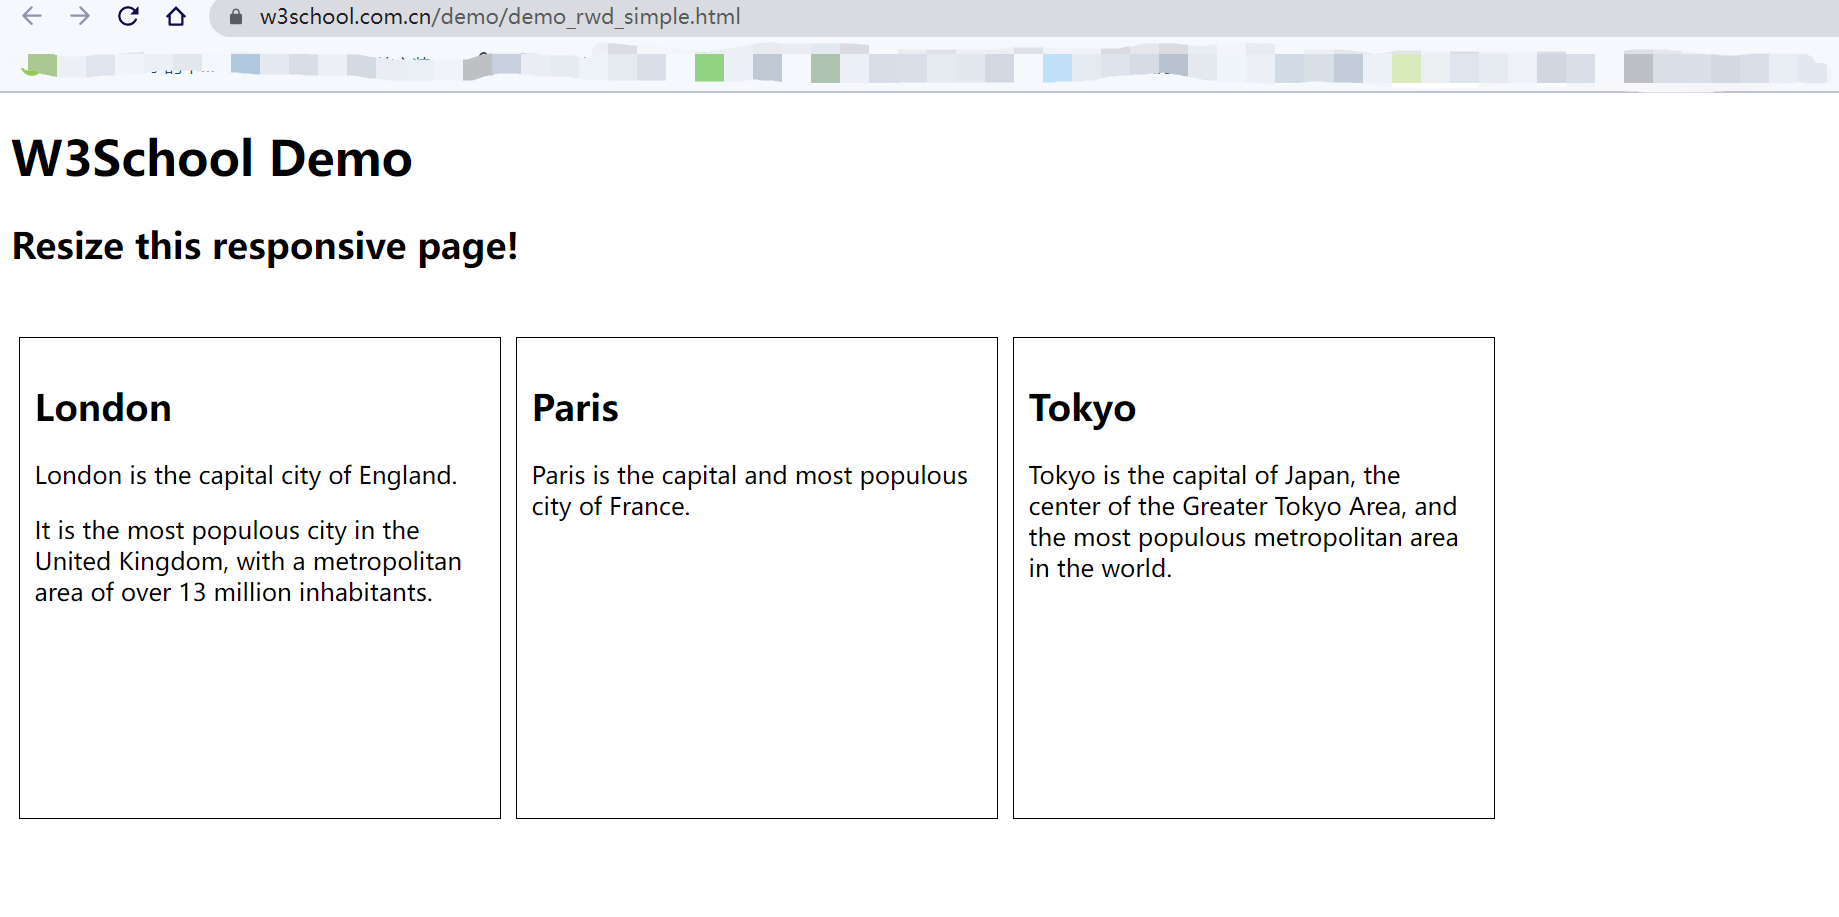This screenshot has height=917, width=1839.
Task: Click the paragraph about 13 million inhabitants
Action: point(248,561)
